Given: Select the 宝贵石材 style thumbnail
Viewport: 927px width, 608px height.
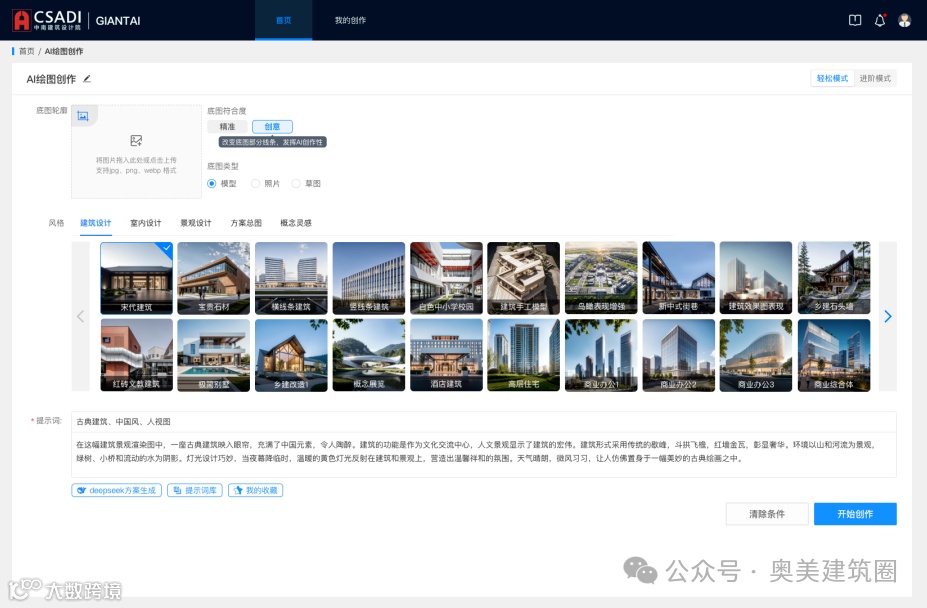Looking at the screenshot, I should (x=213, y=278).
